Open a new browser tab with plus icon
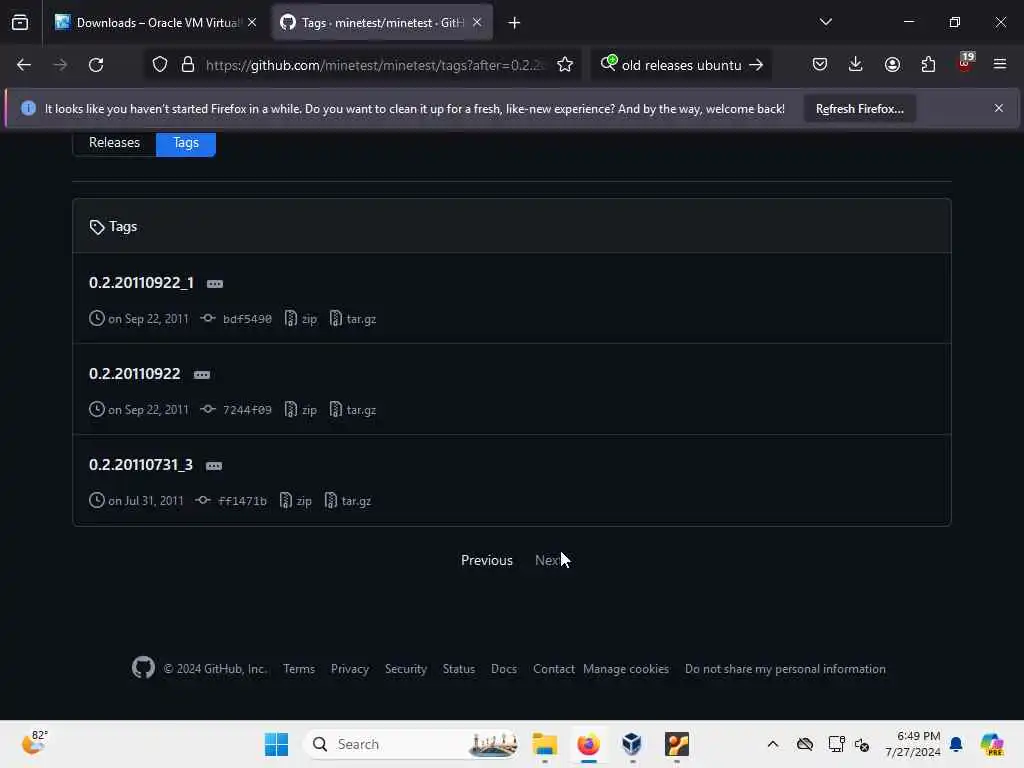 [x=515, y=23]
